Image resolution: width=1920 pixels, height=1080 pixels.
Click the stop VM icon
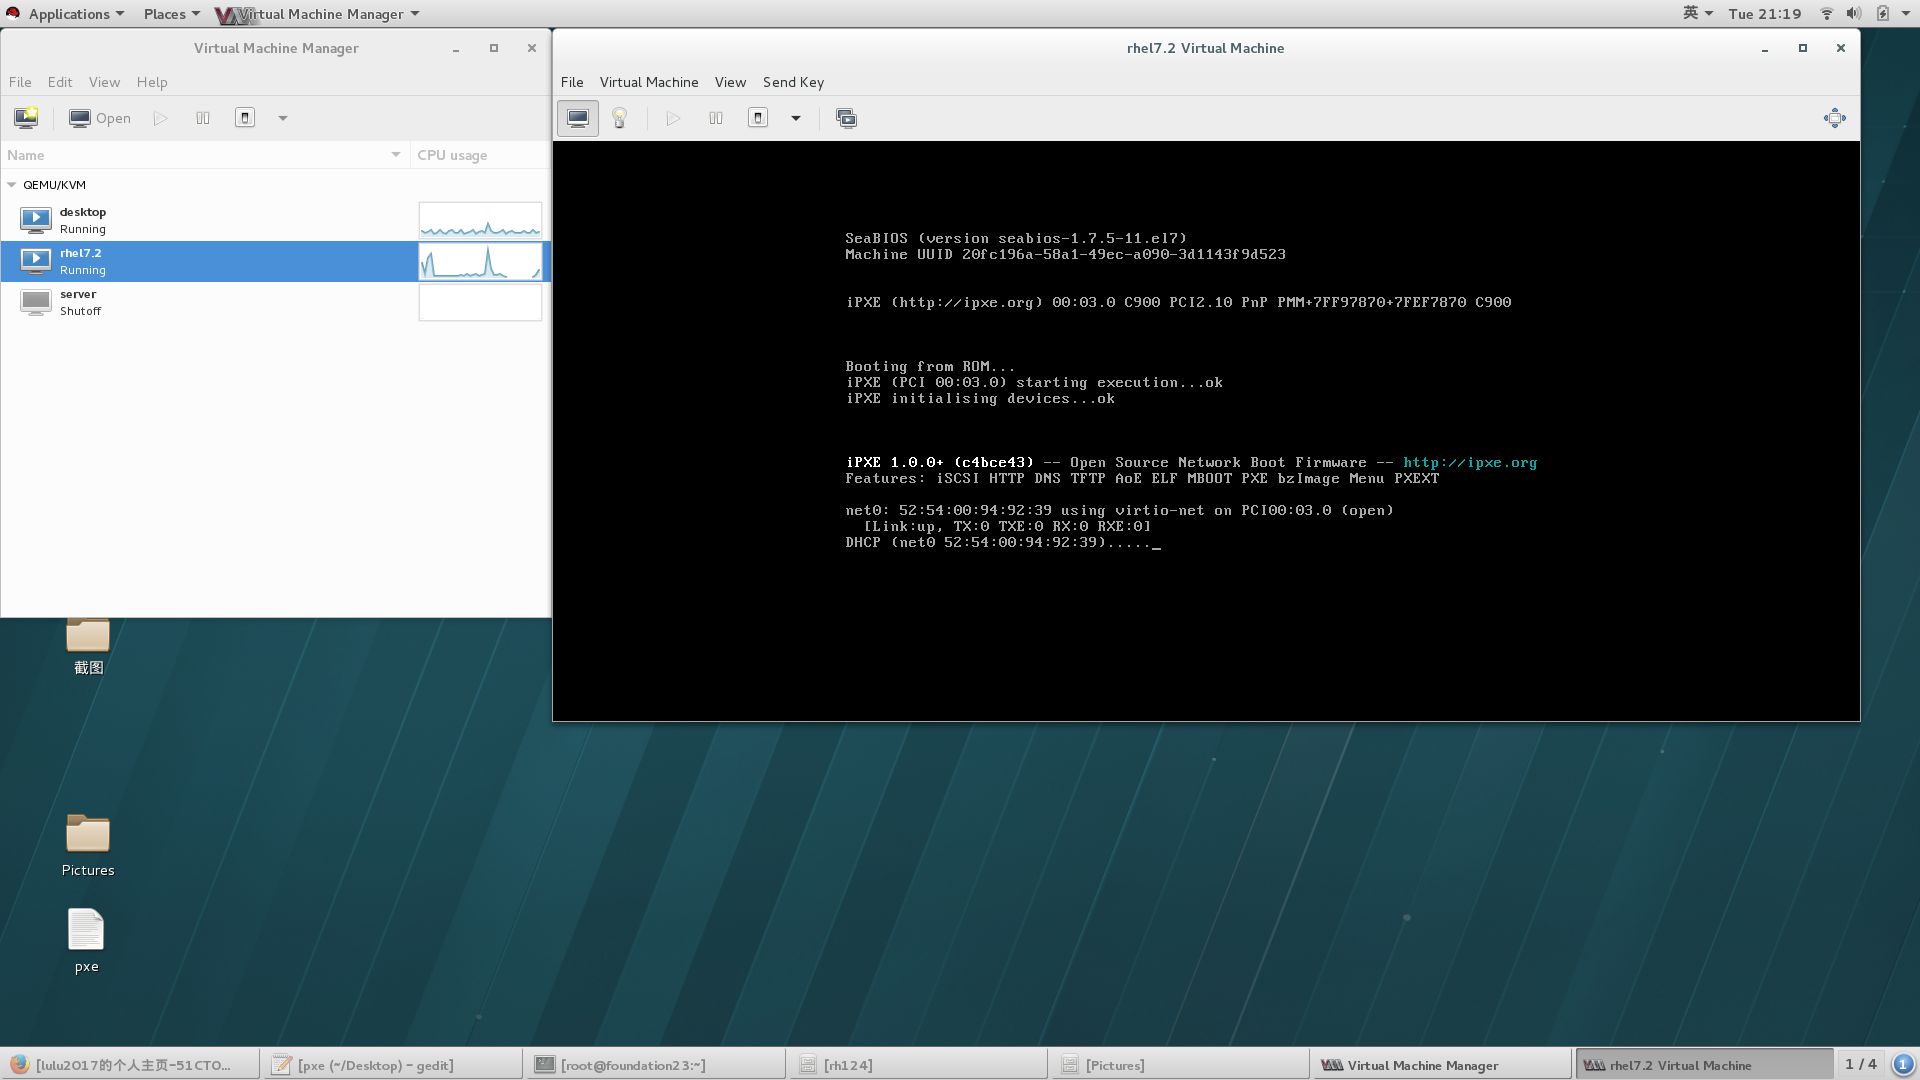[758, 117]
